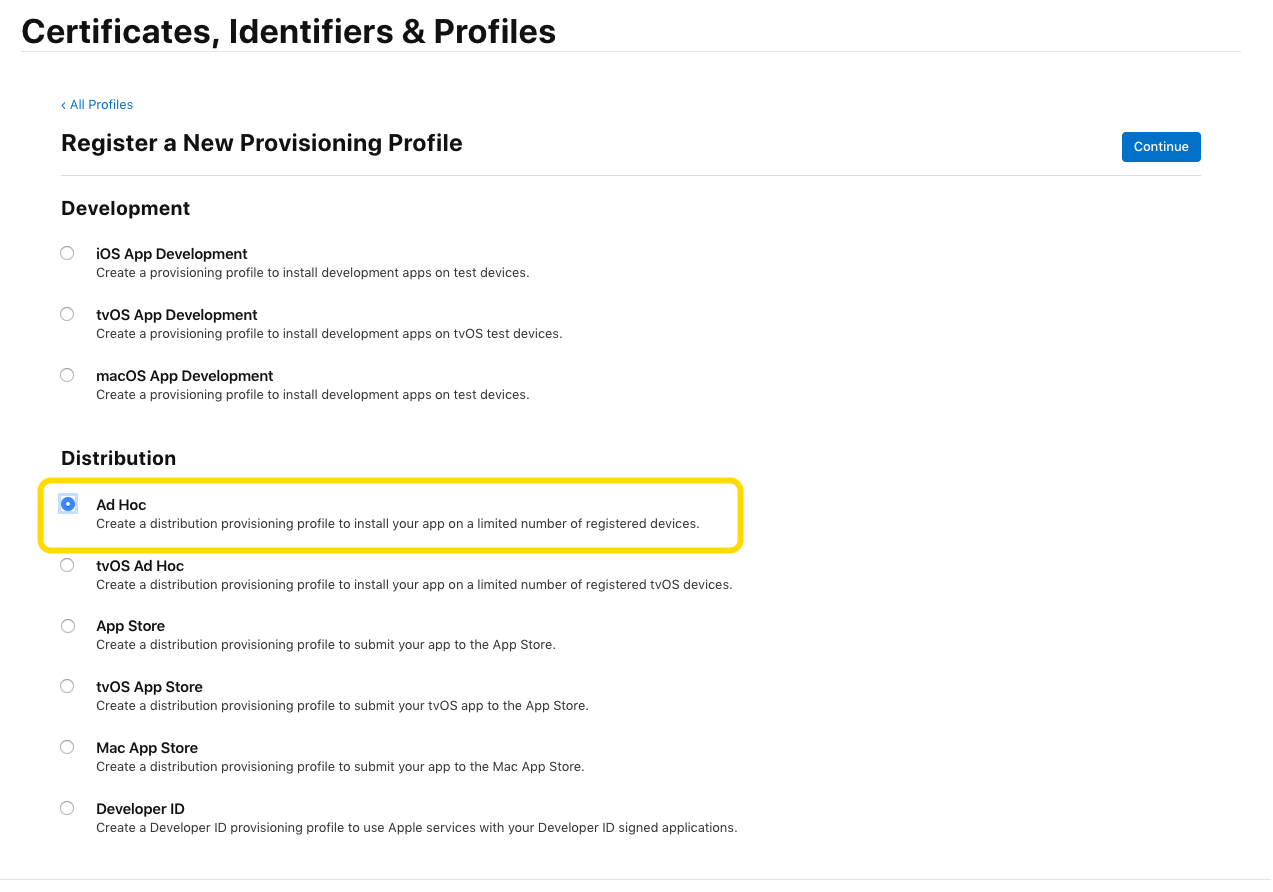Image resolution: width=1273 pixels, height=892 pixels.
Task: Click the Developer ID description text
Action: click(416, 827)
